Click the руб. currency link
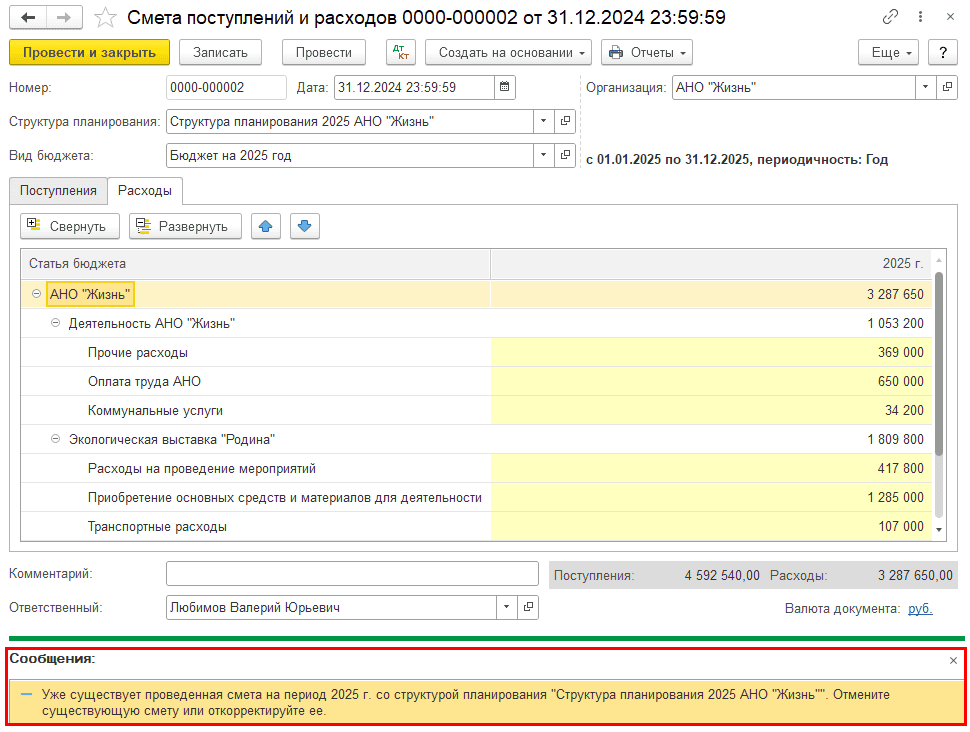This screenshot has width=970, height=732. tap(920, 608)
